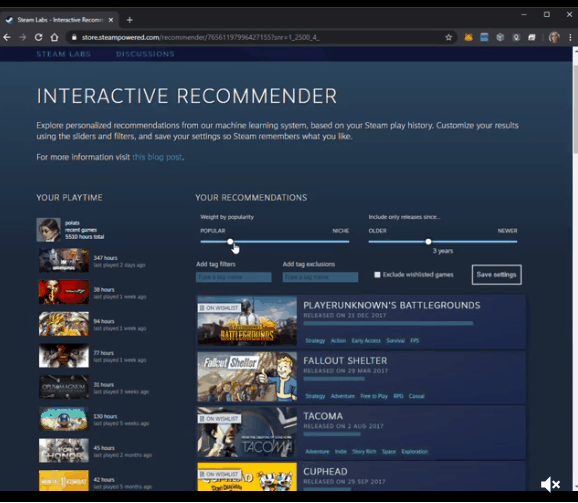This screenshot has height=503, width=578.
Task: Focus the Add tag exclusions input
Action: click(x=320, y=277)
